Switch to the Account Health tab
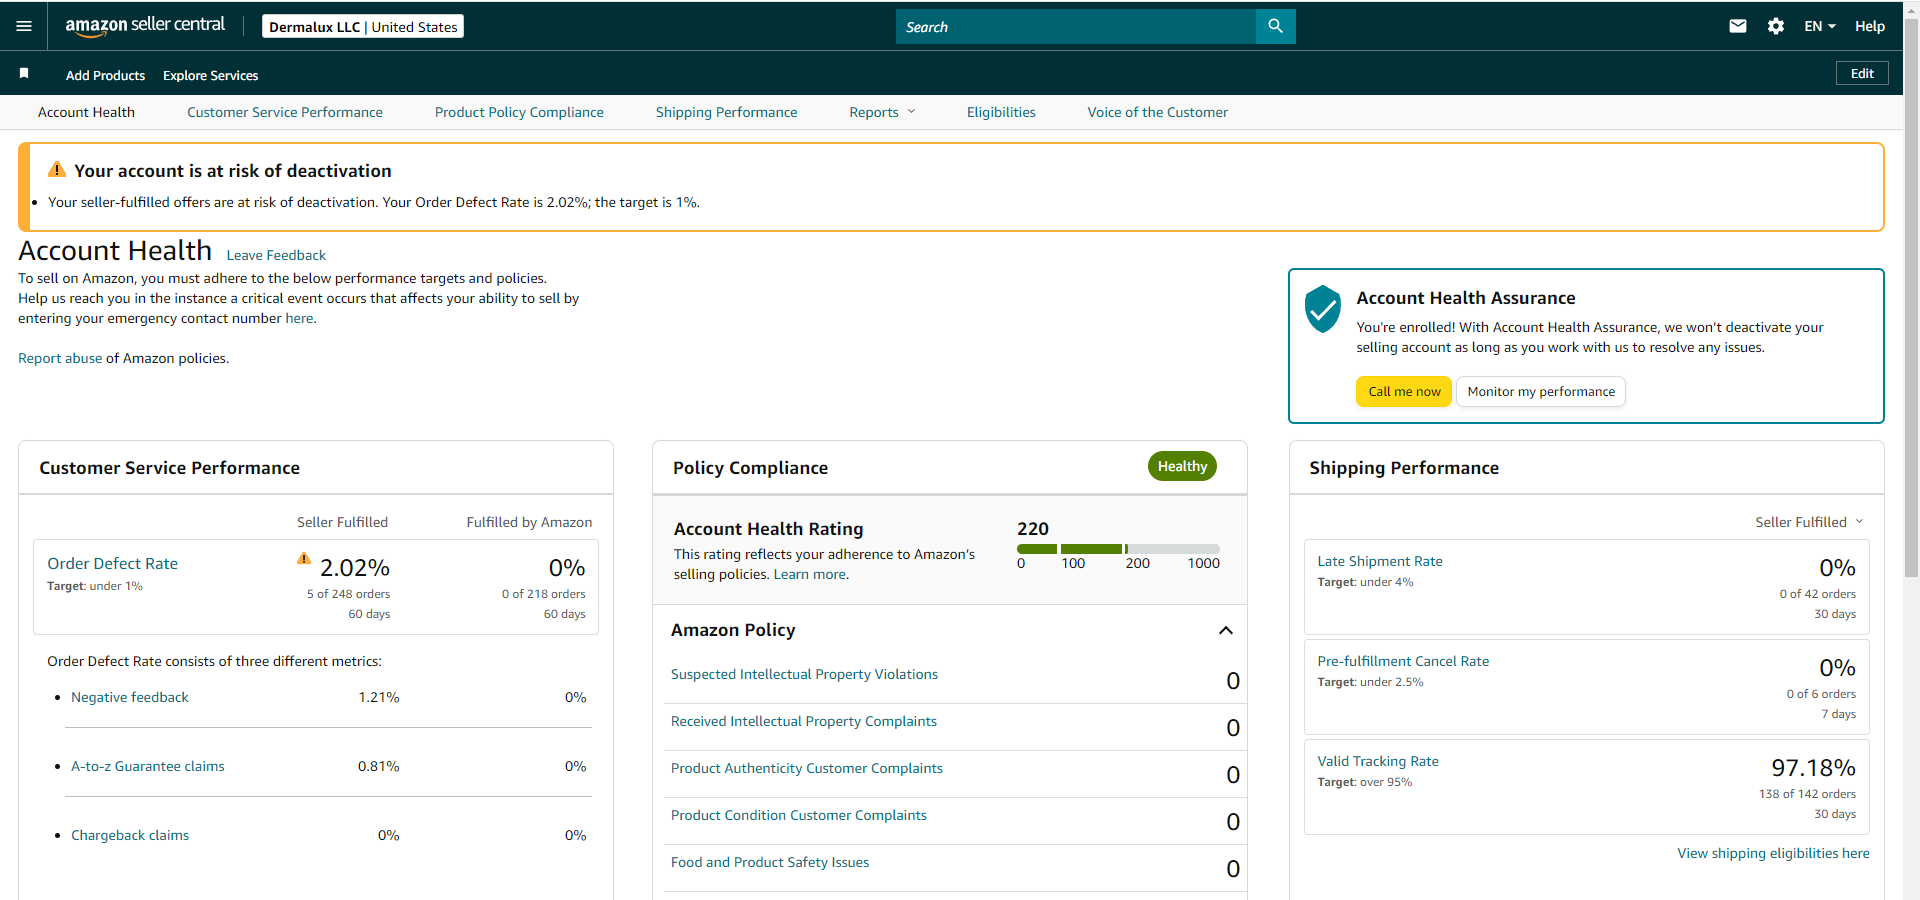 (86, 112)
